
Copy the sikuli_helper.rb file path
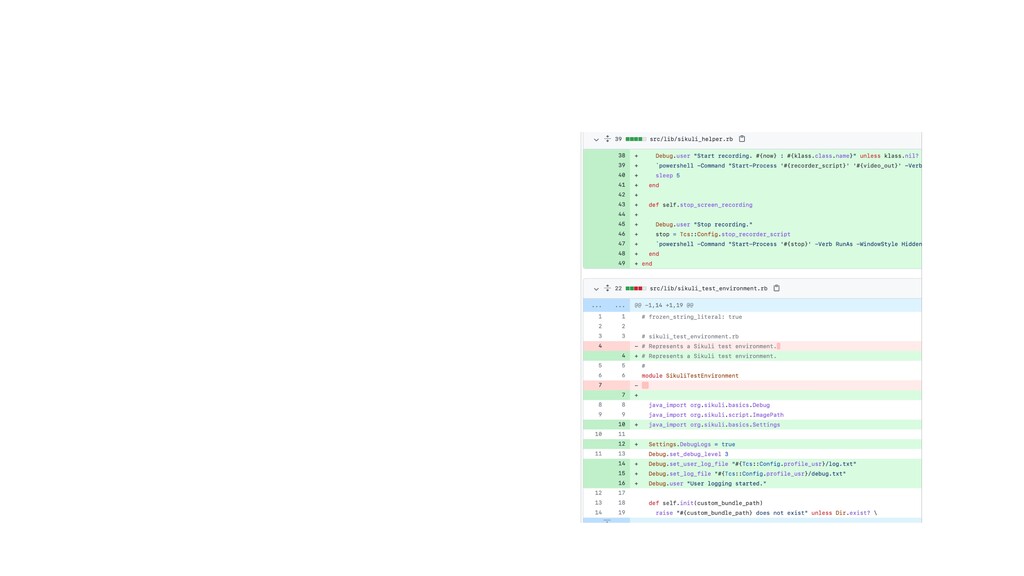(x=742, y=139)
